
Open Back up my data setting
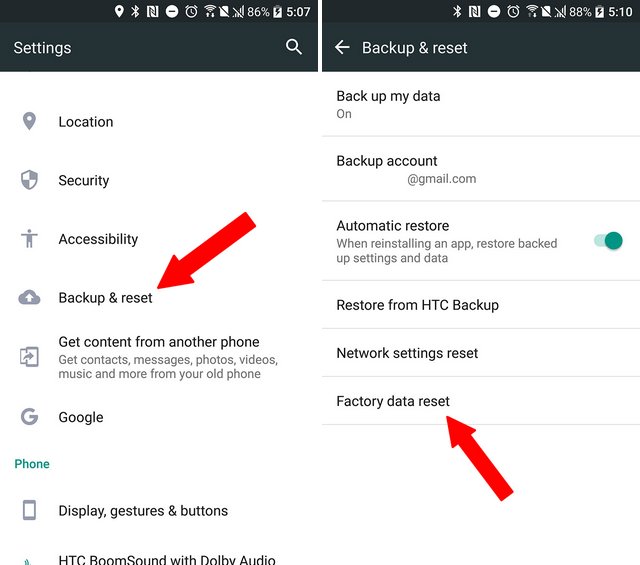click(x=481, y=104)
